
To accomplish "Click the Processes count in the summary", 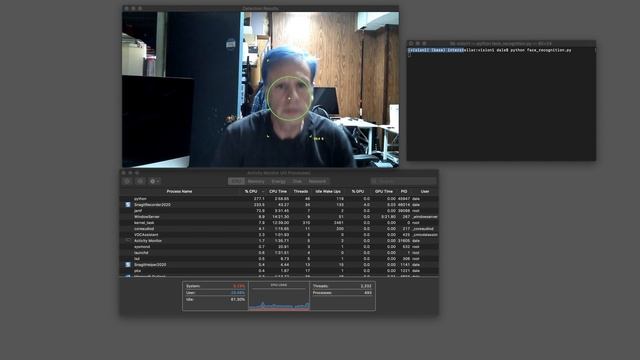I will (368, 293).
